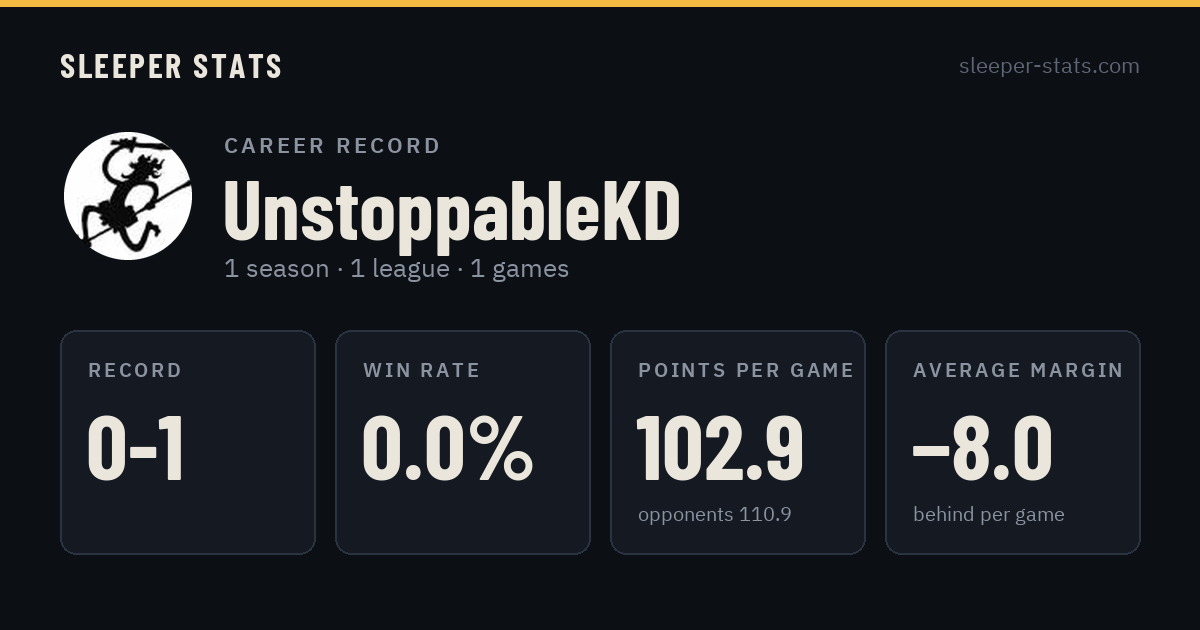
Task: Select the UnstoppableKD username heading
Action: click(452, 212)
